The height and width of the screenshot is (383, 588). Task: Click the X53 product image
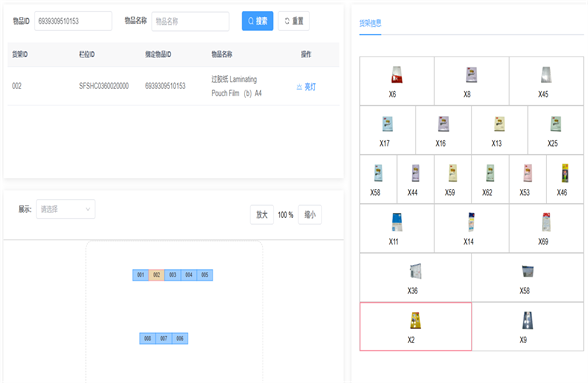tap(527, 173)
